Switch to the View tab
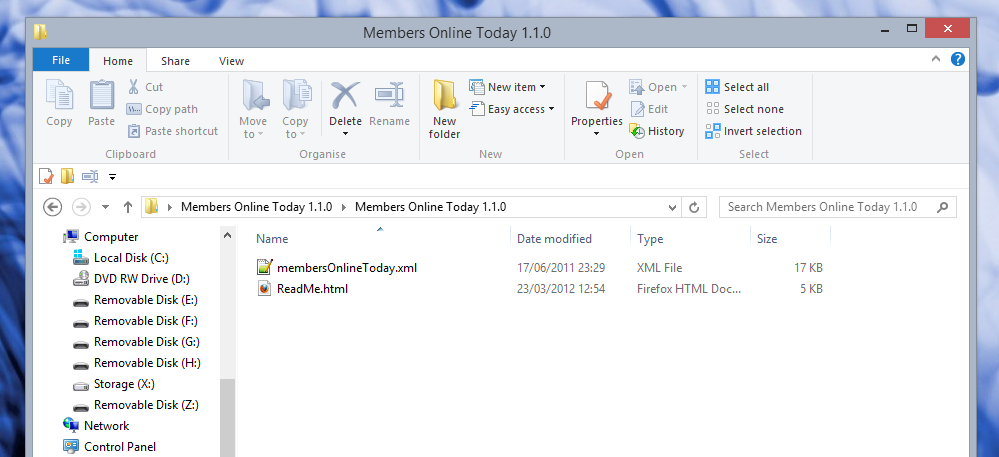Image resolution: width=999 pixels, height=457 pixels. coord(231,61)
